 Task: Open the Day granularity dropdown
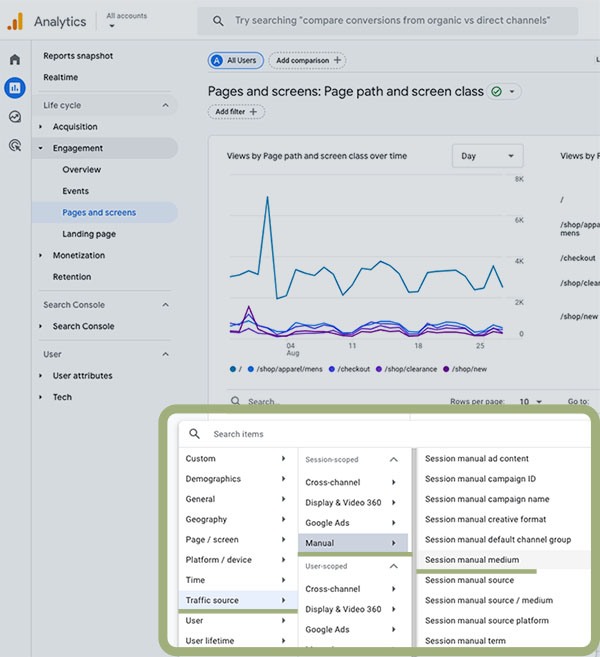[x=487, y=156]
